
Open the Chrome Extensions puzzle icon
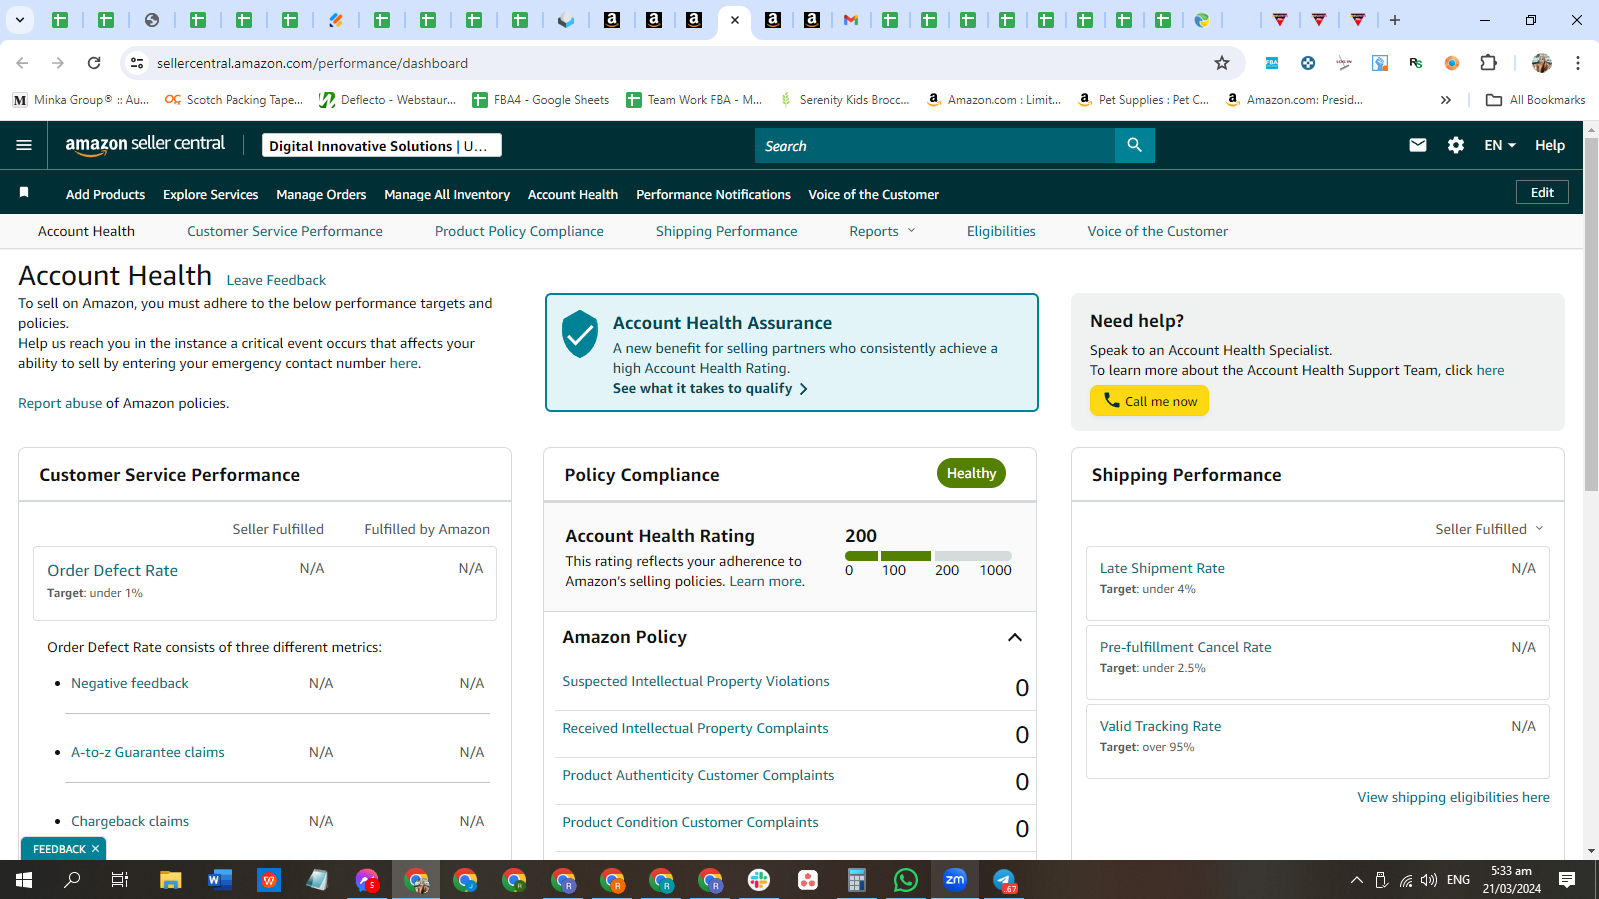tap(1488, 63)
